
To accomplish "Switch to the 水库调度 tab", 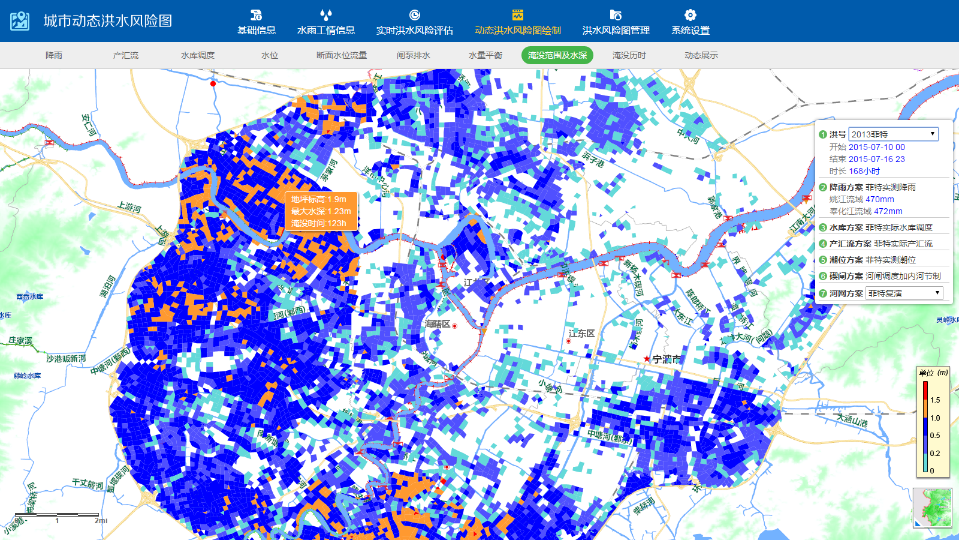I will pyautogui.click(x=197, y=55).
